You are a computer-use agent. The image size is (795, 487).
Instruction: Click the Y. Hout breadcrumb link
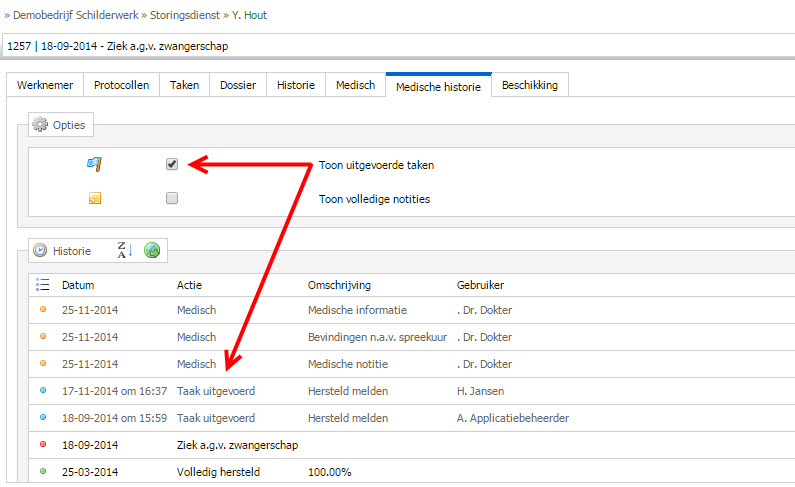(249, 15)
